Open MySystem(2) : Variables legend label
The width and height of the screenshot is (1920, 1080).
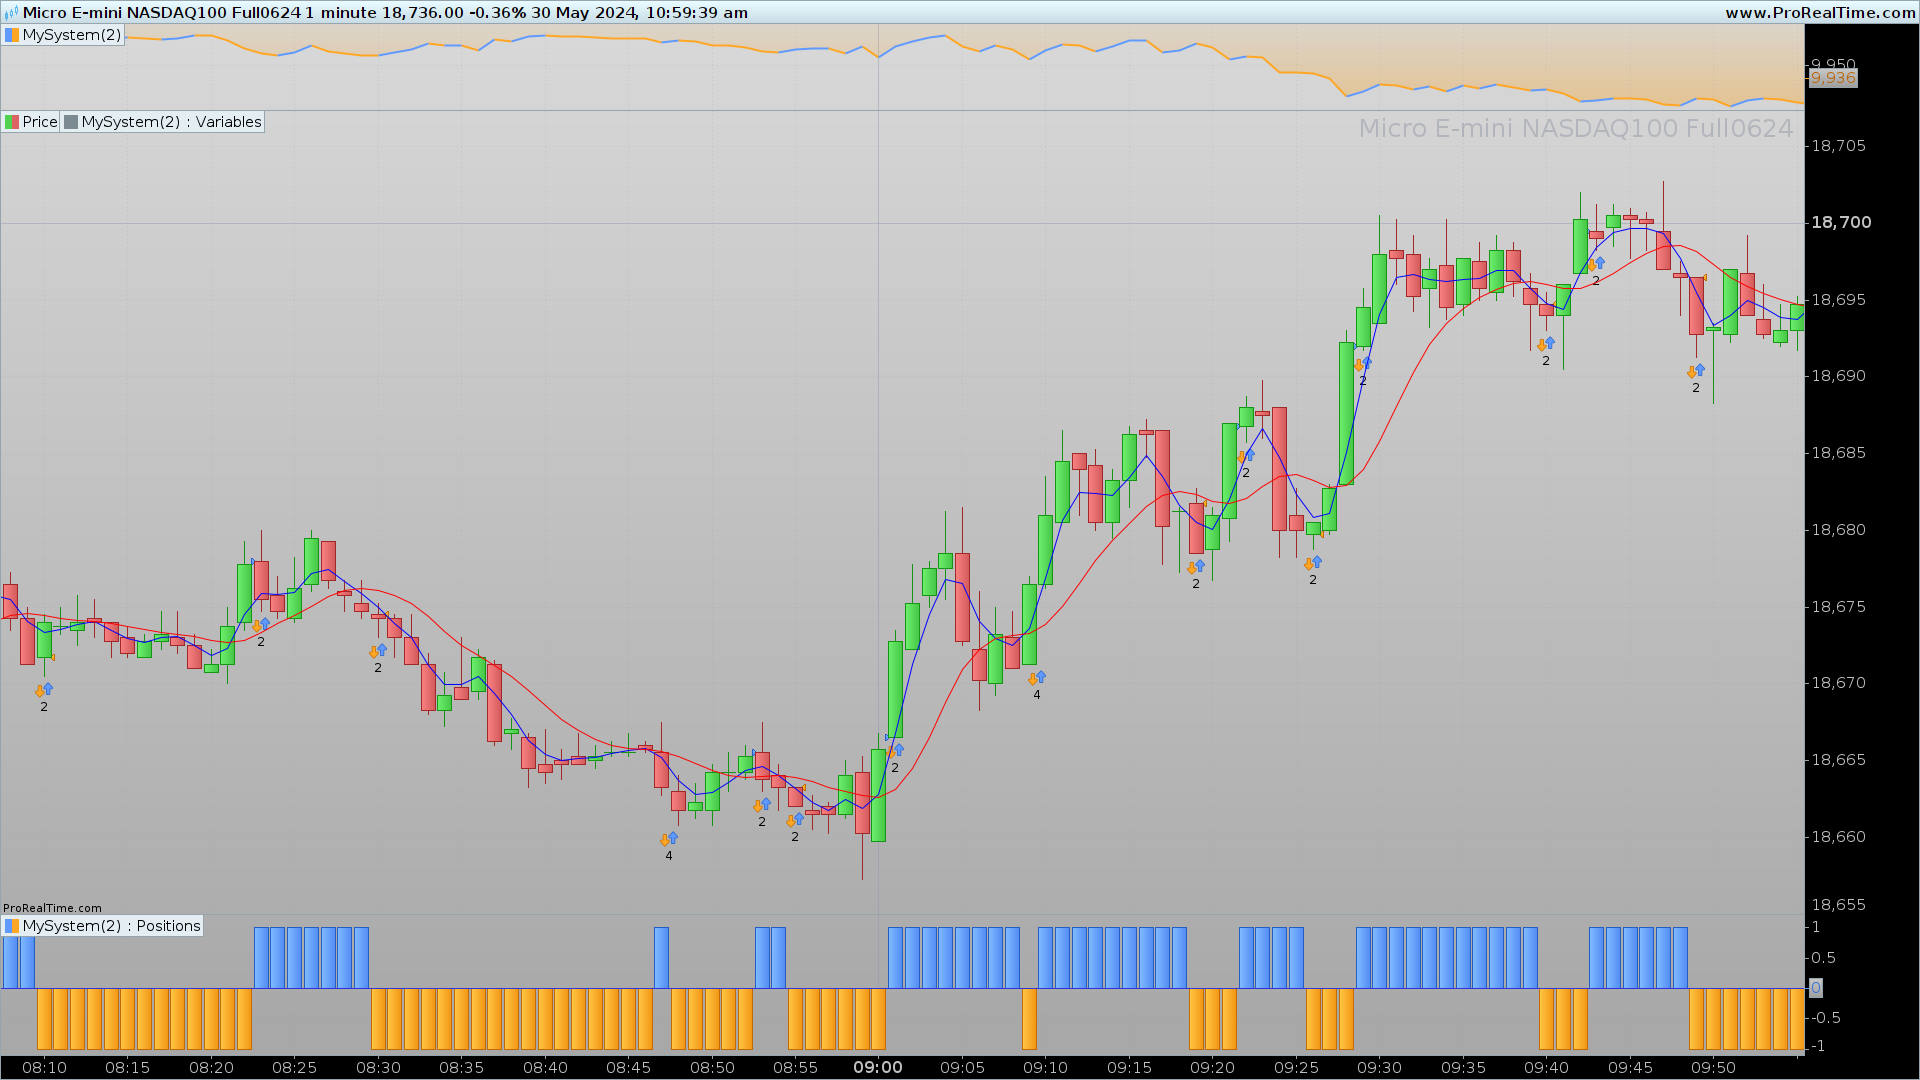point(171,122)
